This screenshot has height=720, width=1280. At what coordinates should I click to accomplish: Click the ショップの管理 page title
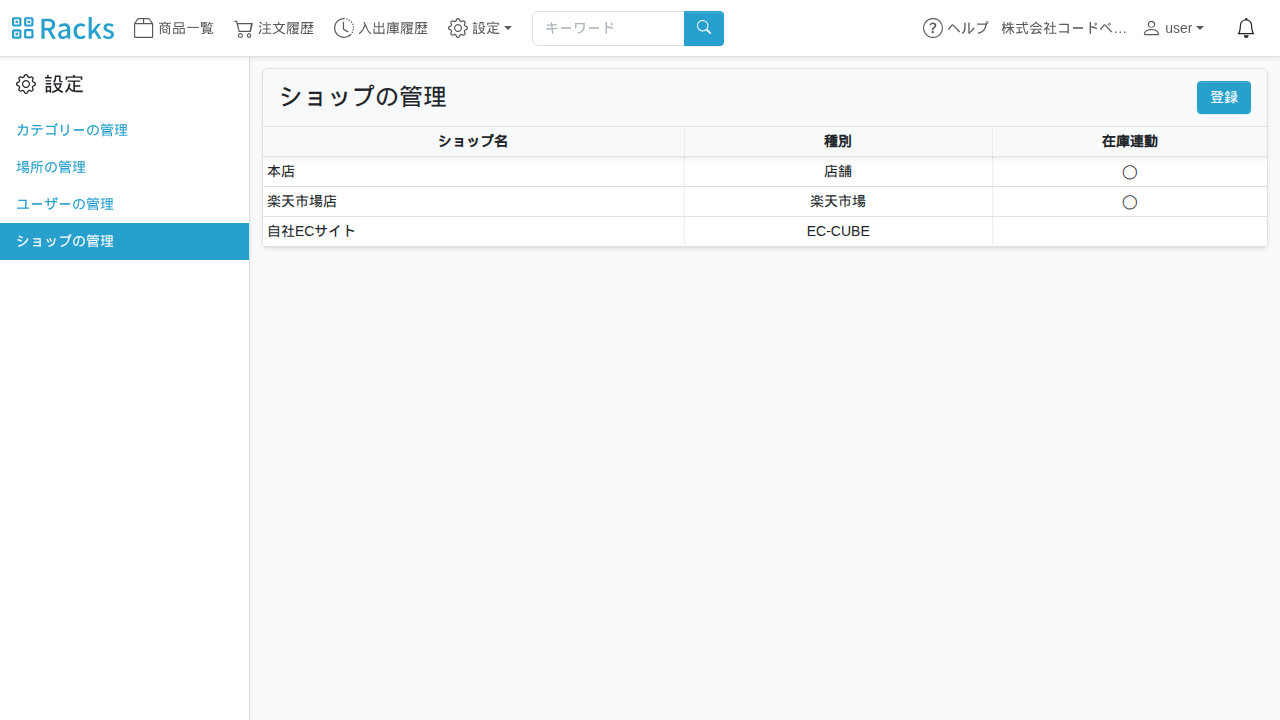(x=362, y=97)
